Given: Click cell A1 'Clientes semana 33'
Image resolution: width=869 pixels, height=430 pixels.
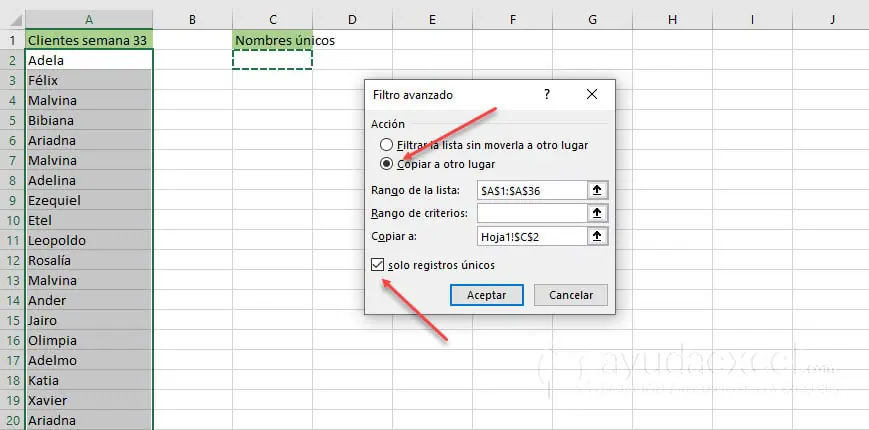Looking at the screenshot, I should (x=90, y=40).
